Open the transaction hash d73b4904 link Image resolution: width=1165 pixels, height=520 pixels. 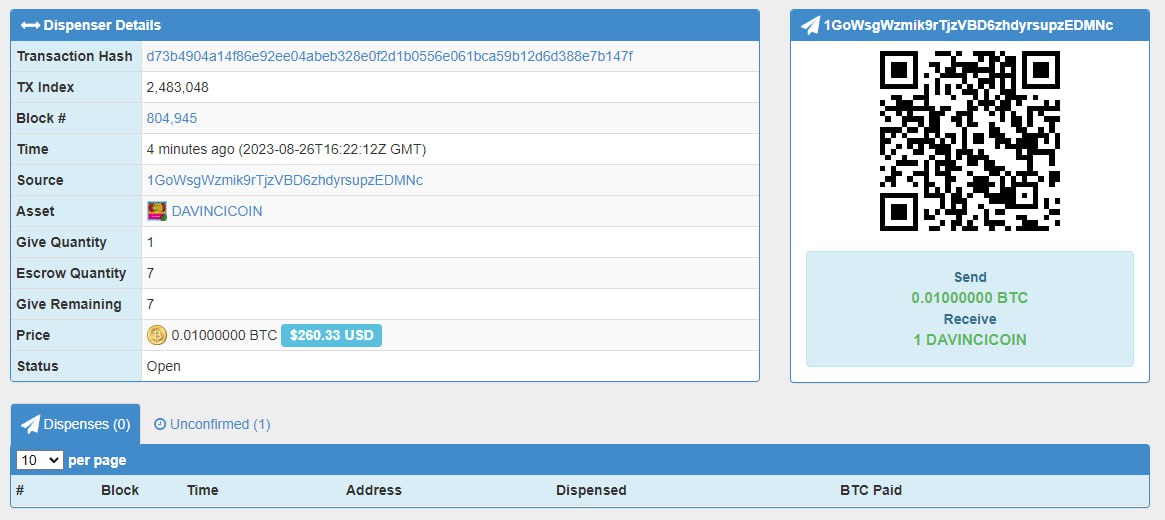coord(389,56)
